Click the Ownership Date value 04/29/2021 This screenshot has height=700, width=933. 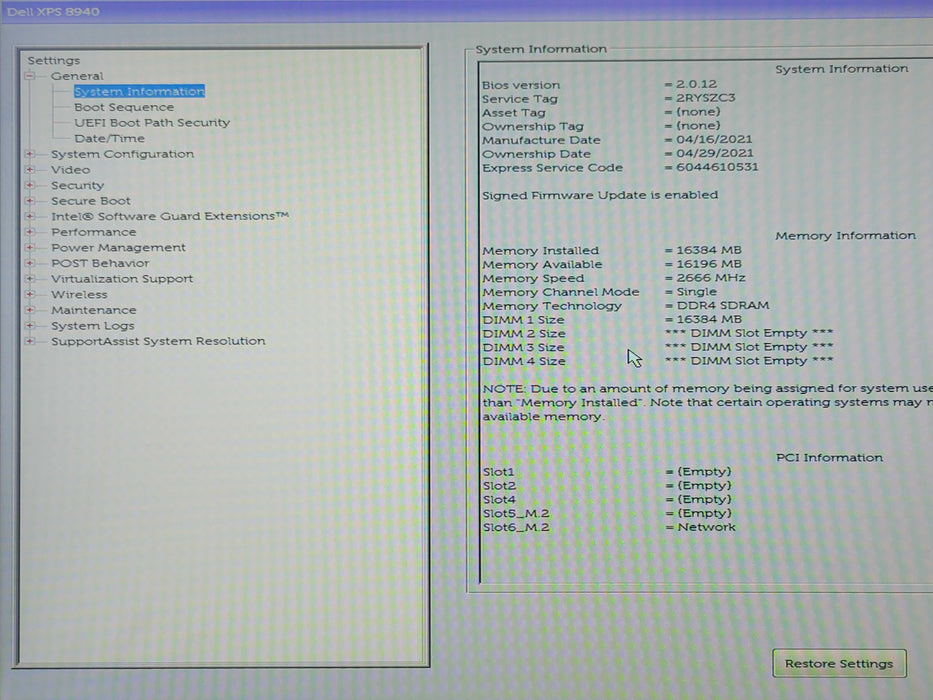point(715,153)
